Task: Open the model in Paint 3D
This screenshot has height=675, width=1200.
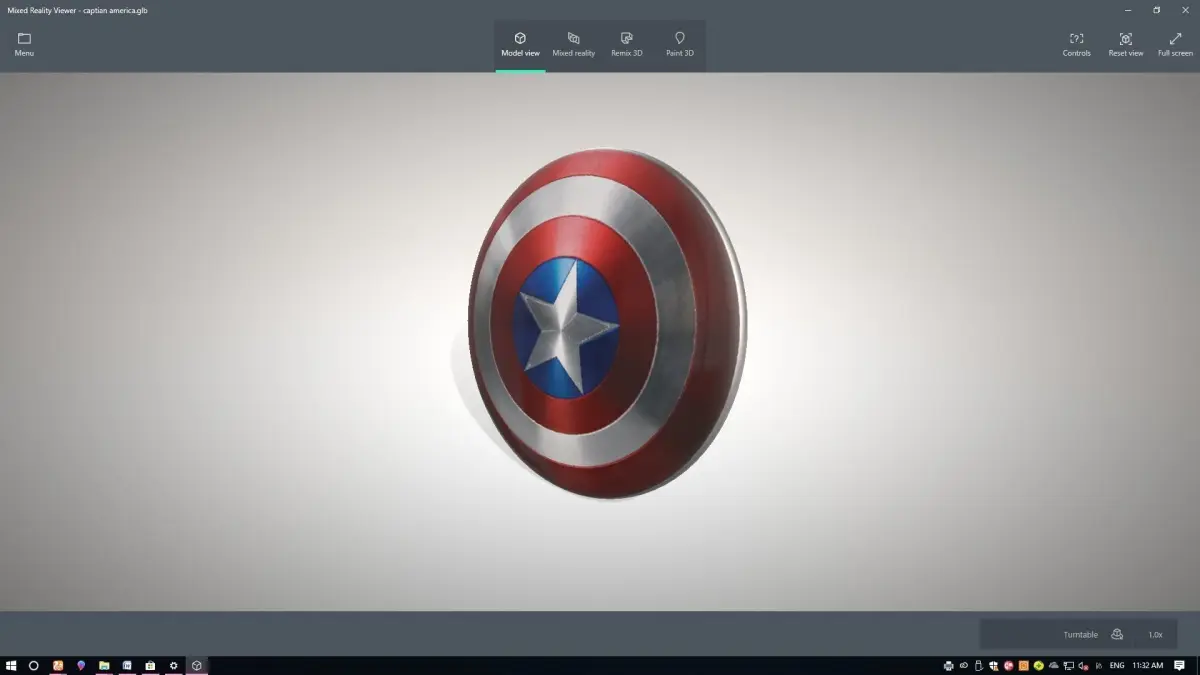Action: click(x=680, y=45)
